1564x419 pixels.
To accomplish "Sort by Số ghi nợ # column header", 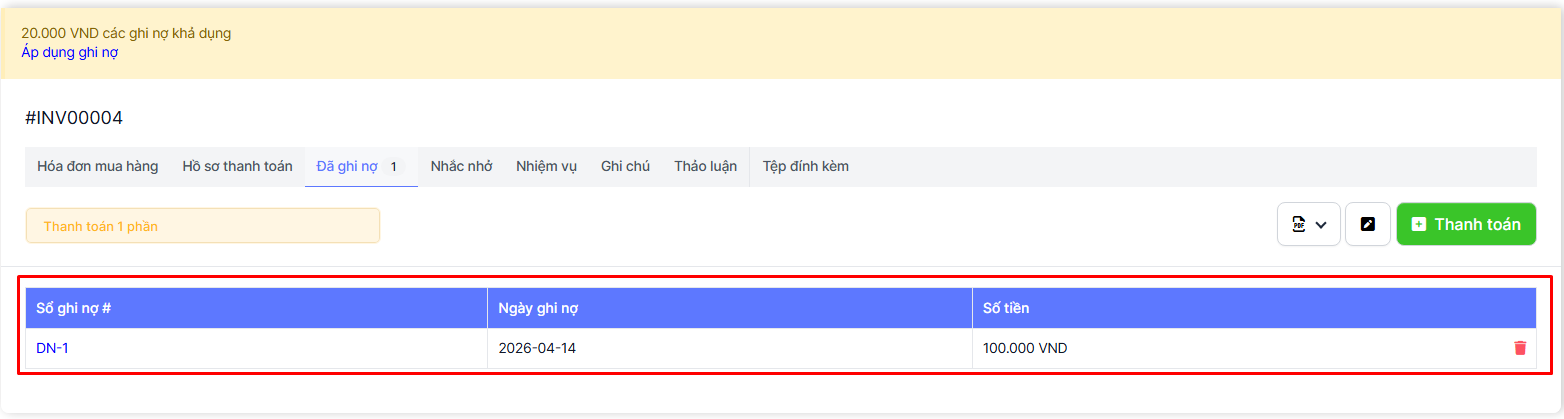I will (73, 308).
